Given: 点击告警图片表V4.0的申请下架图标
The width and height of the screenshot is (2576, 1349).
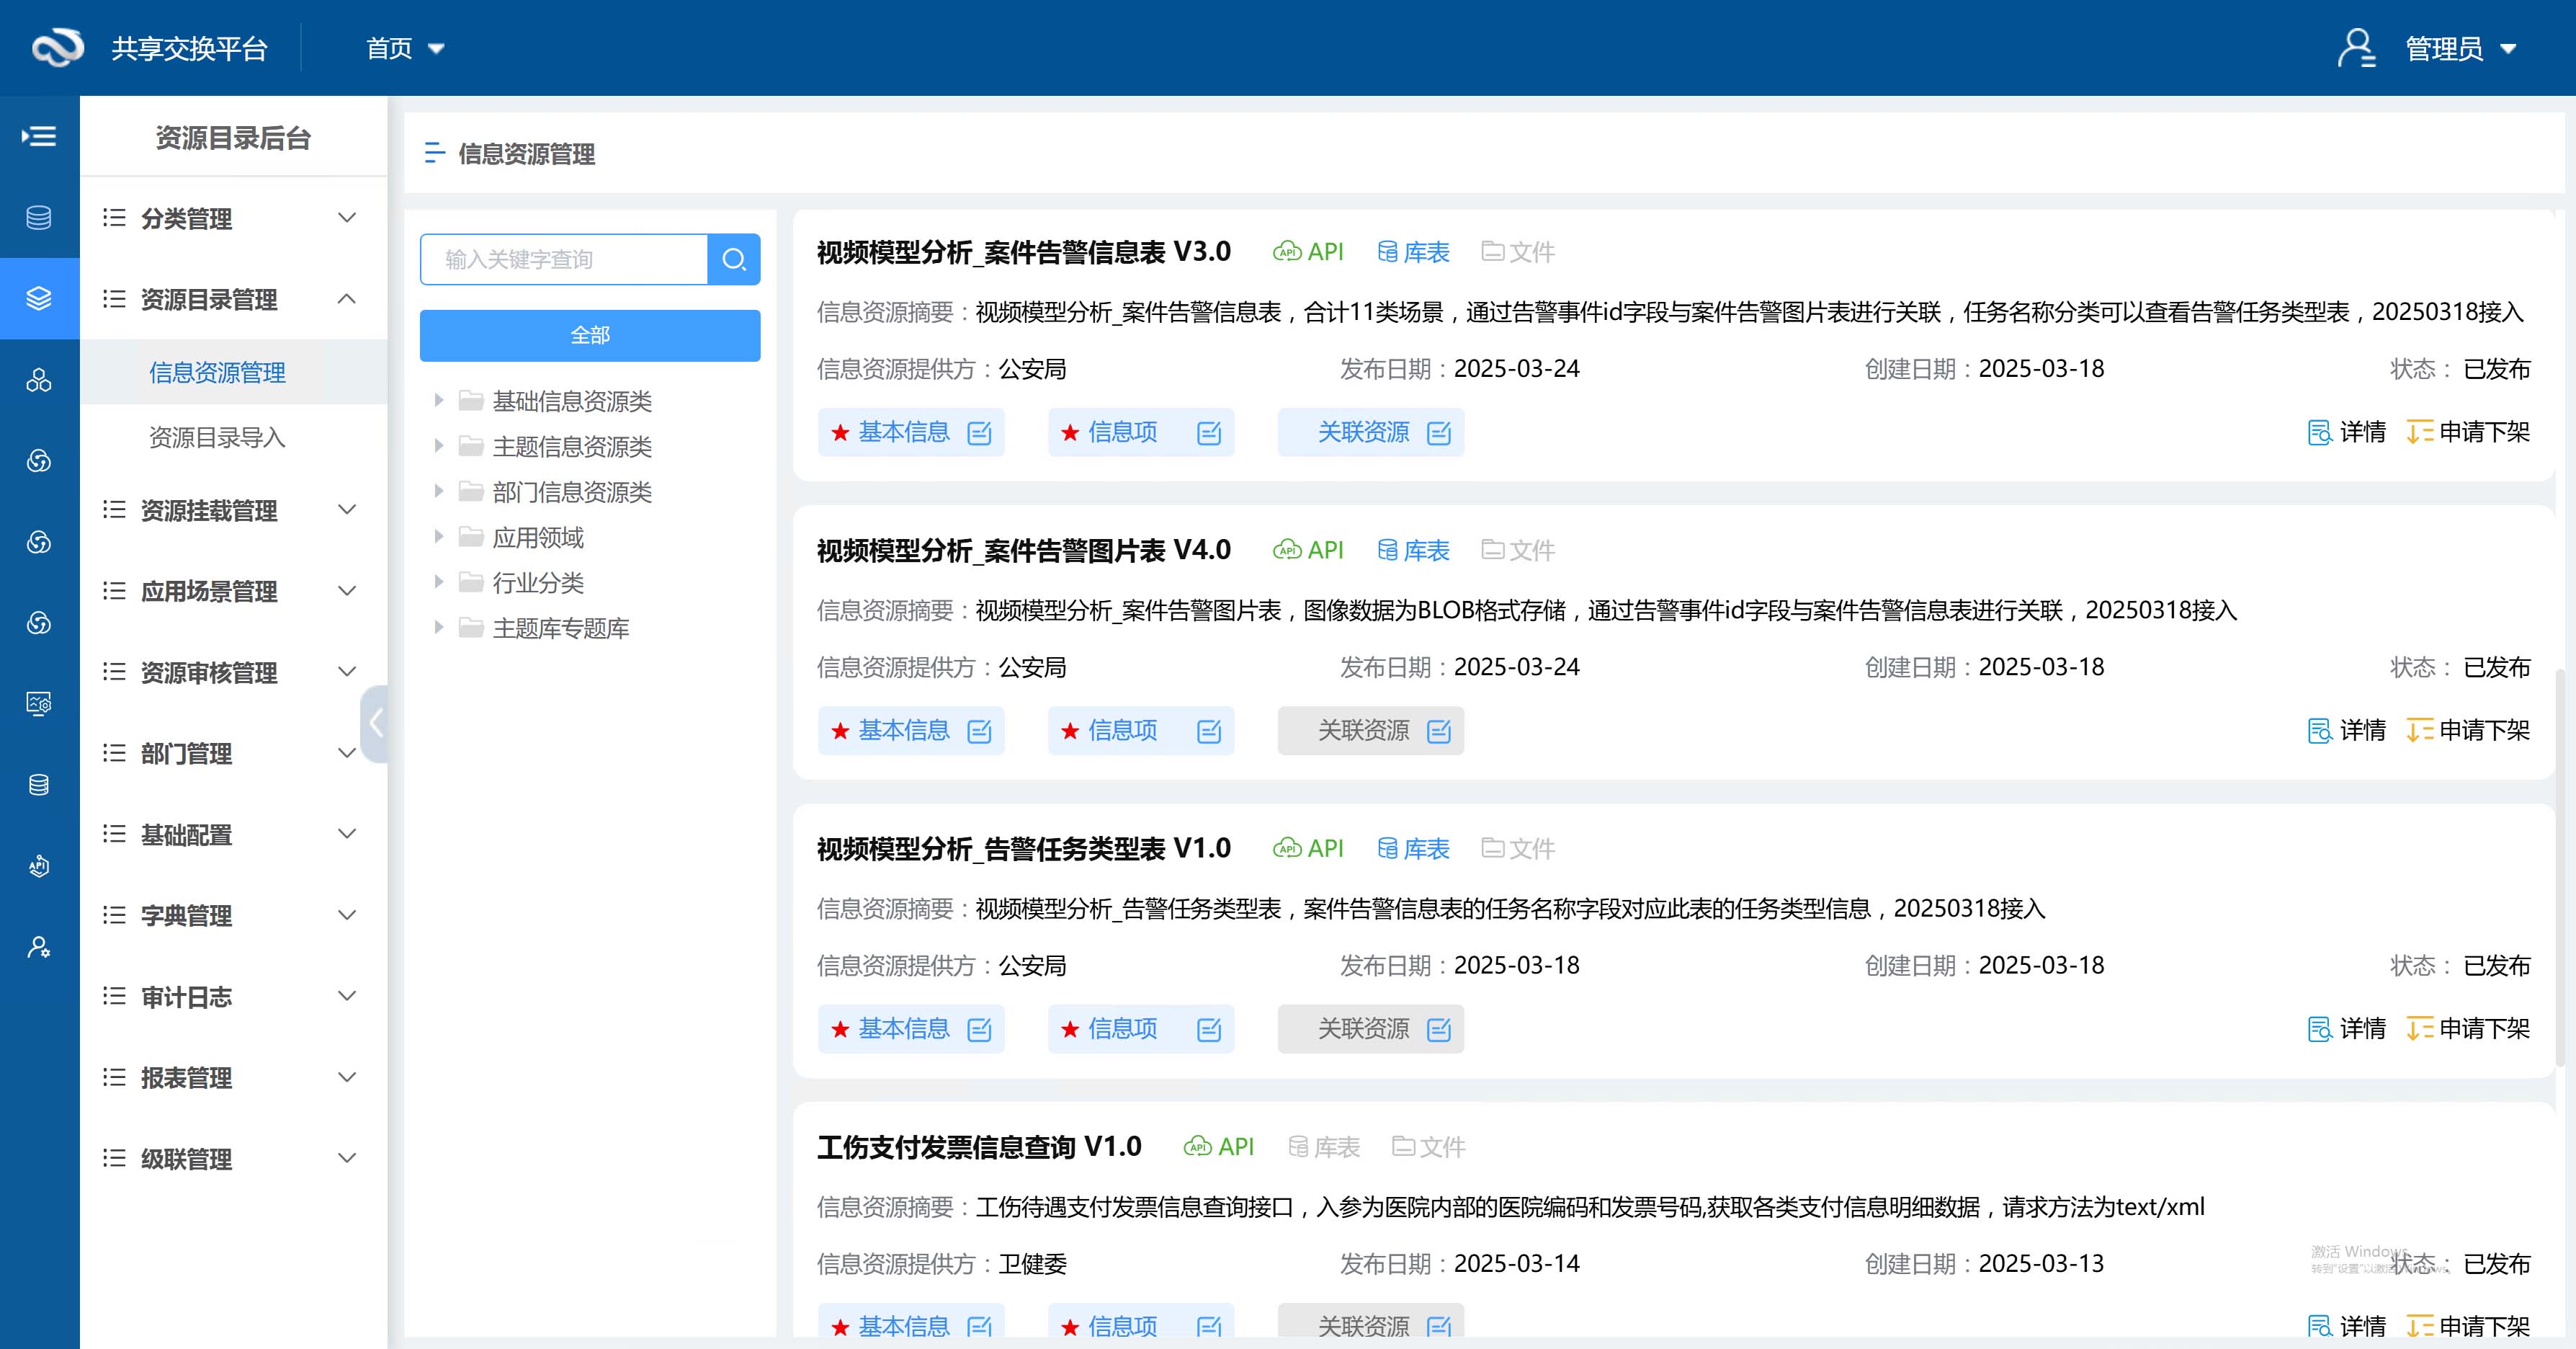Looking at the screenshot, I should point(2421,730).
